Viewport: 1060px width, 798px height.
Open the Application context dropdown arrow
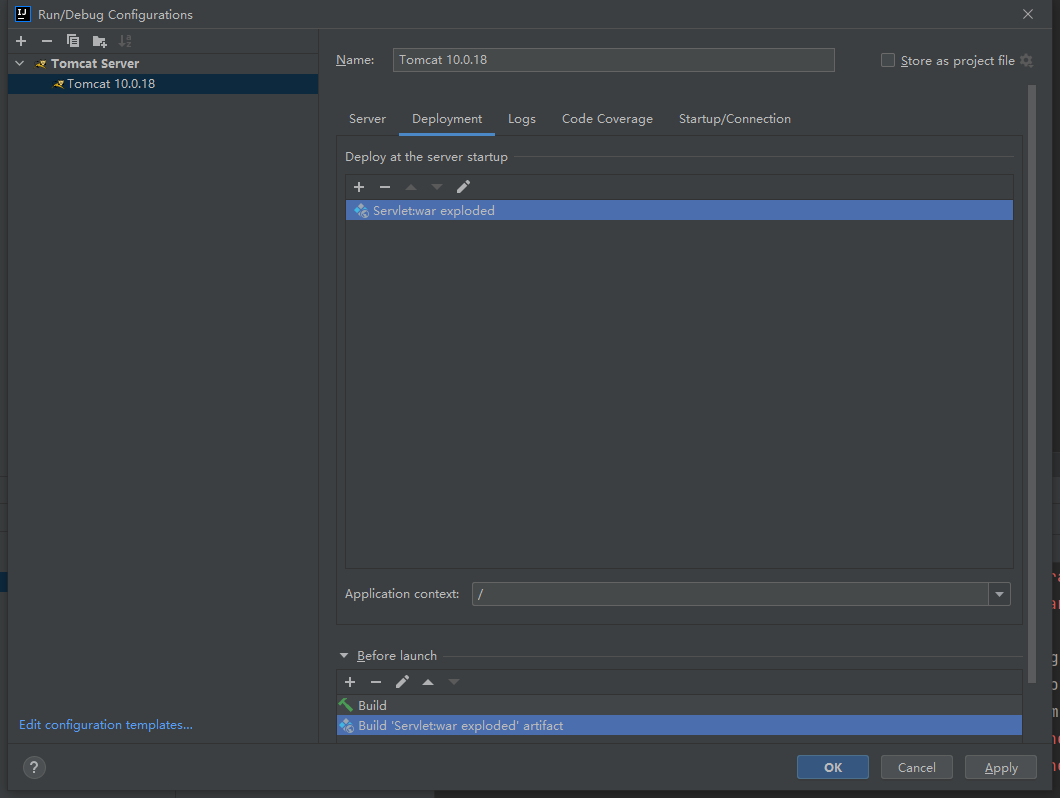[999, 594]
